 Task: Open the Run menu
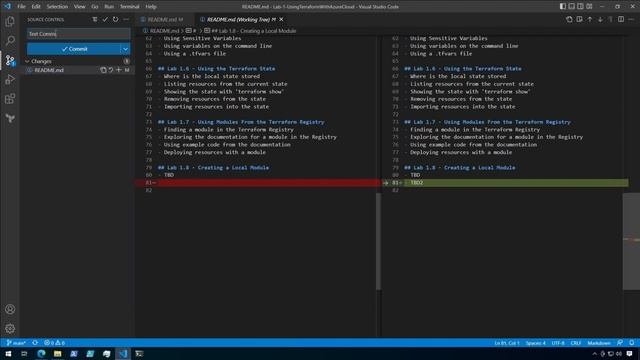coord(109,7)
